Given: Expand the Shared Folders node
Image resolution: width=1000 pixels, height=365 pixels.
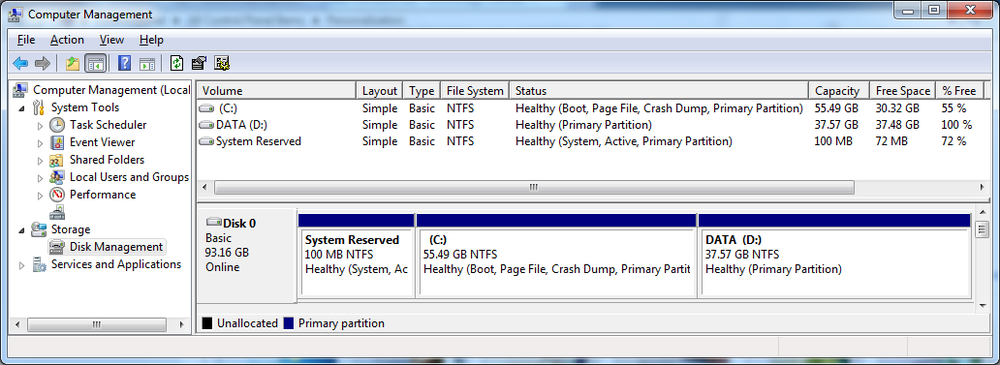Looking at the screenshot, I should click(41, 160).
